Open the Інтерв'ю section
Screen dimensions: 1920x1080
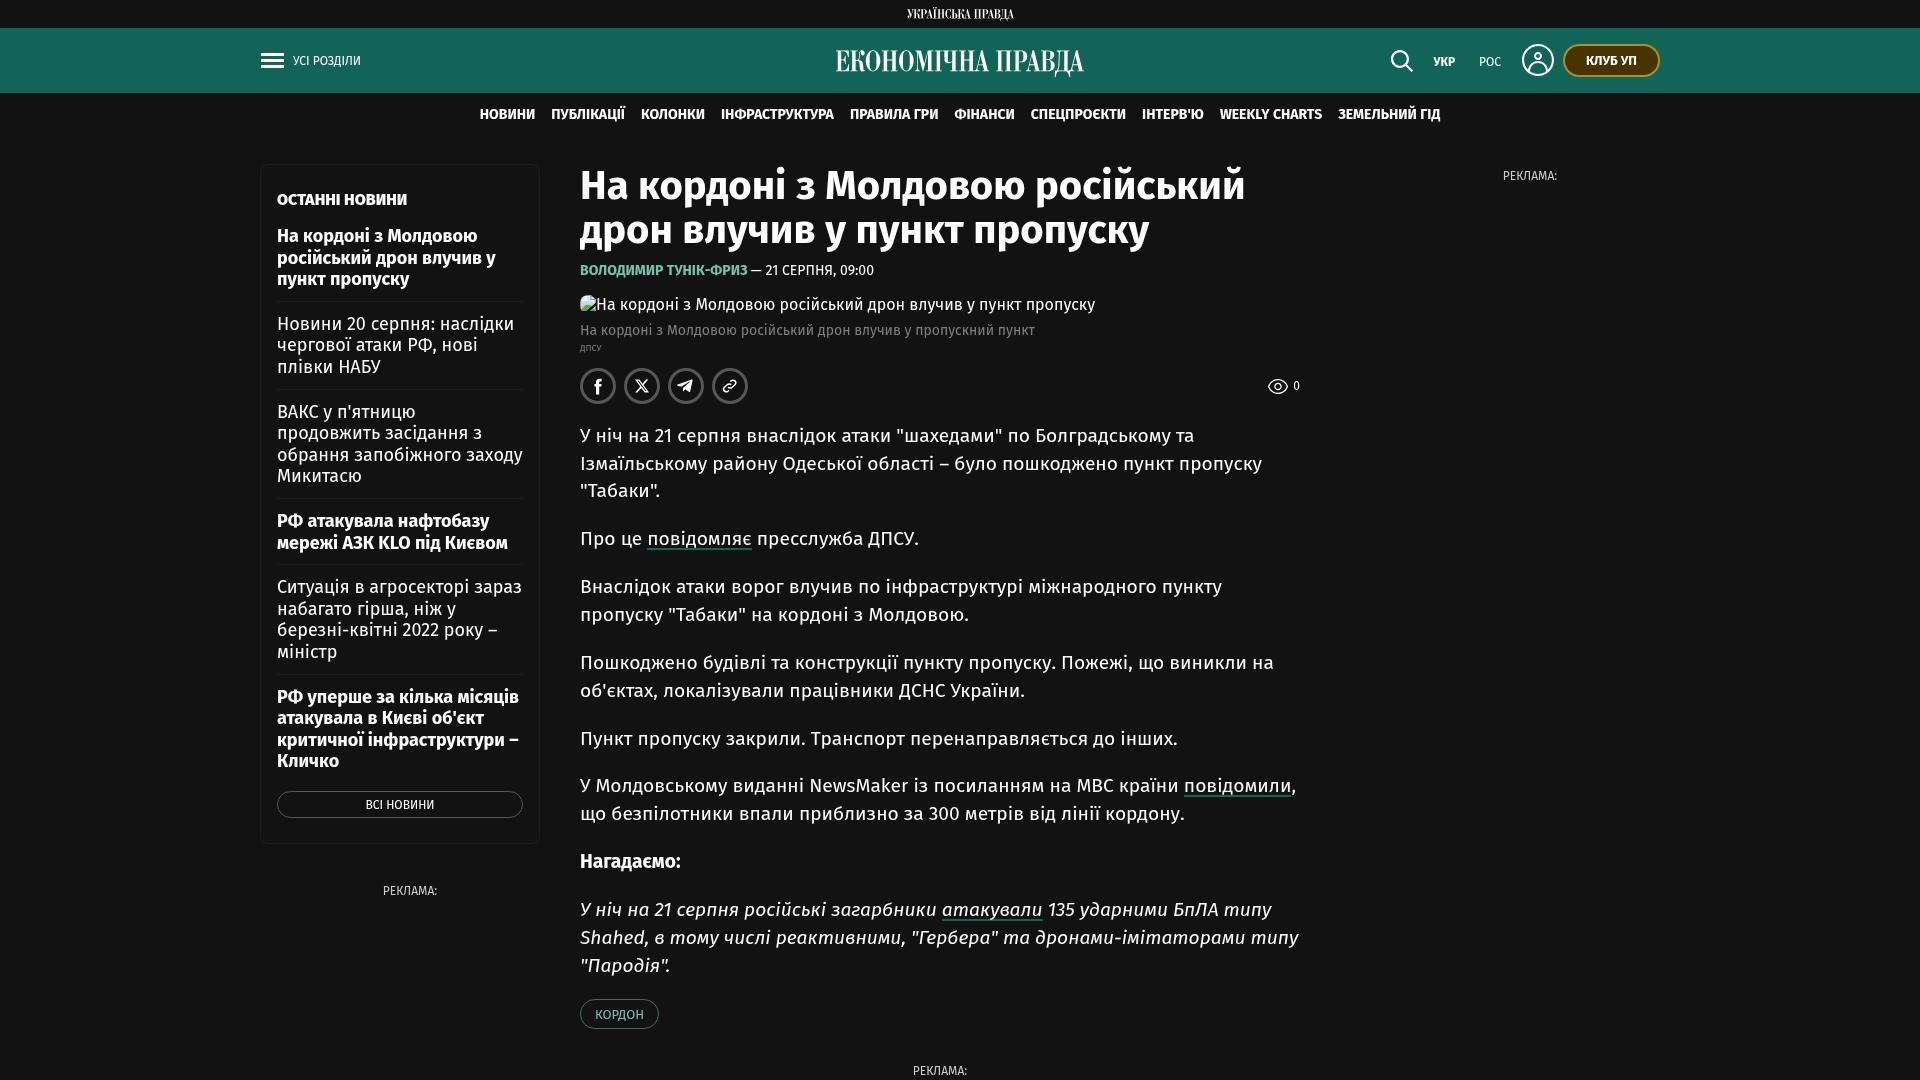(x=1173, y=115)
